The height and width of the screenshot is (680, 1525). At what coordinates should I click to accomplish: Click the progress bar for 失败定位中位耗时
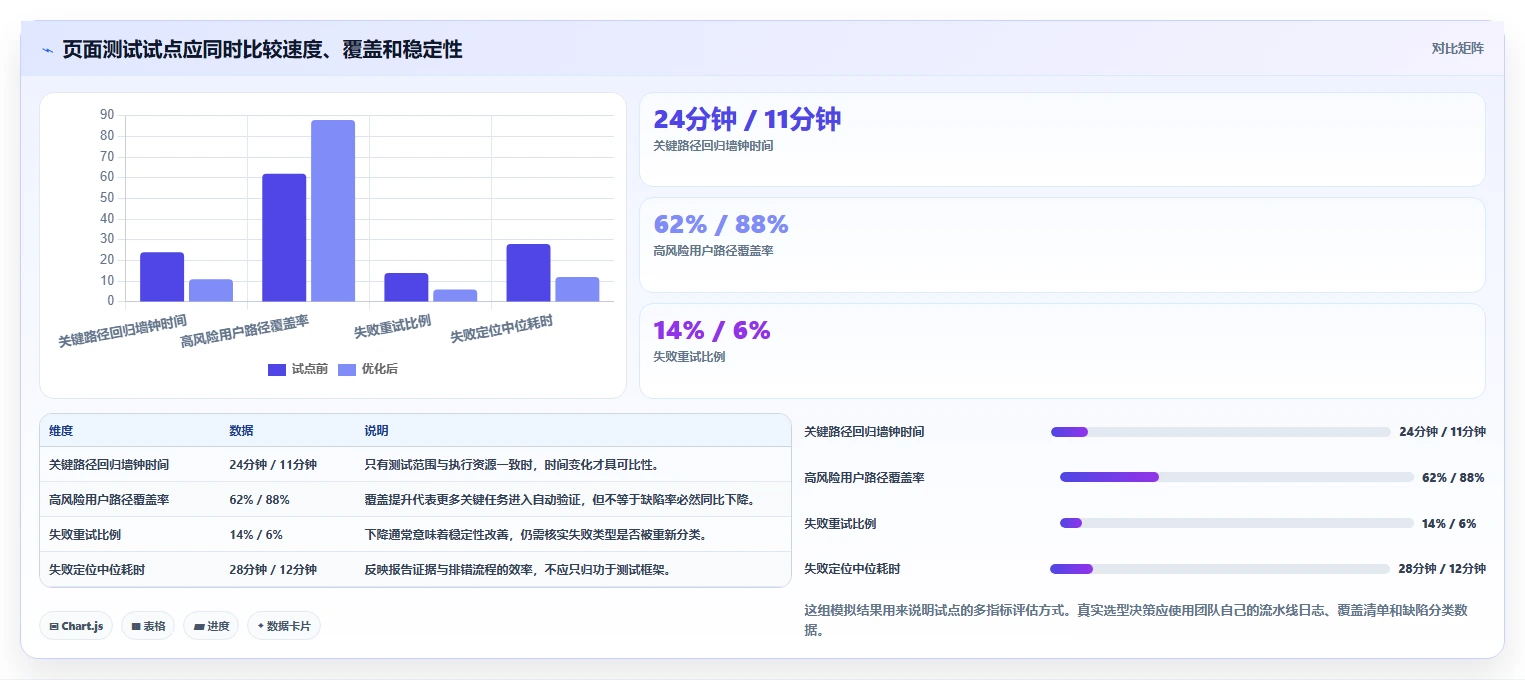click(1220, 569)
